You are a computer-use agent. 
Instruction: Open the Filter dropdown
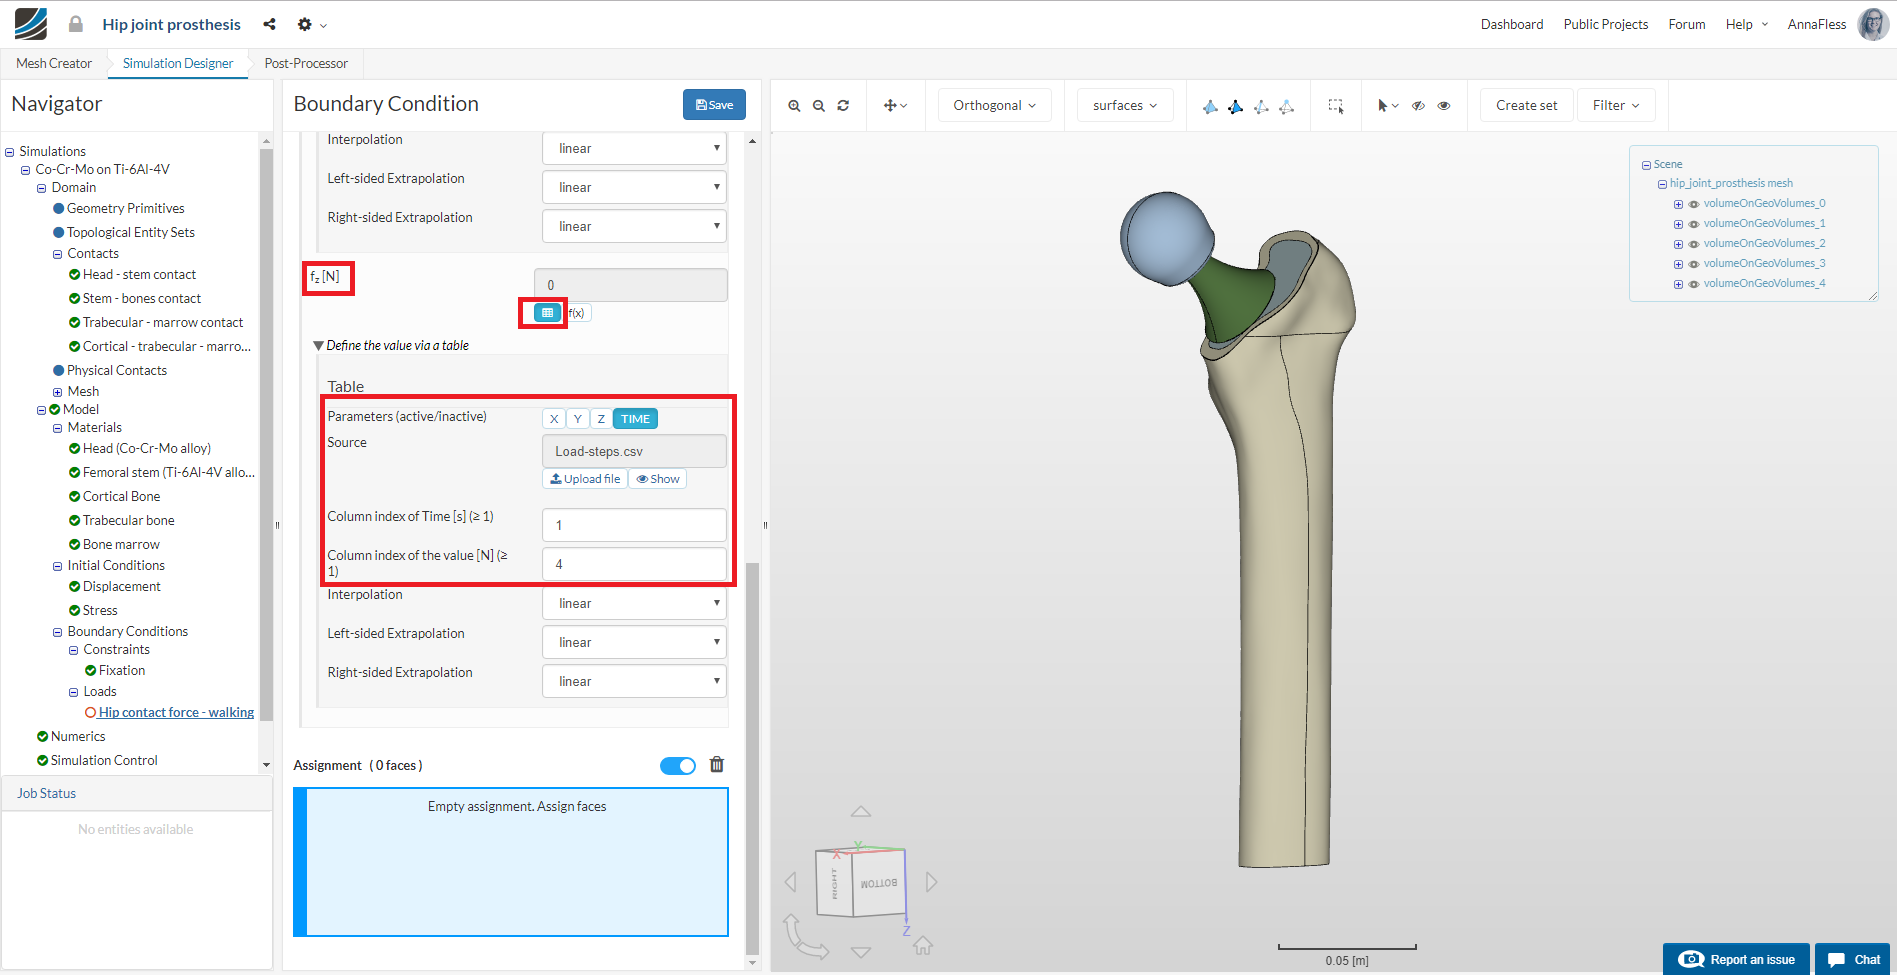tap(1616, 105)
